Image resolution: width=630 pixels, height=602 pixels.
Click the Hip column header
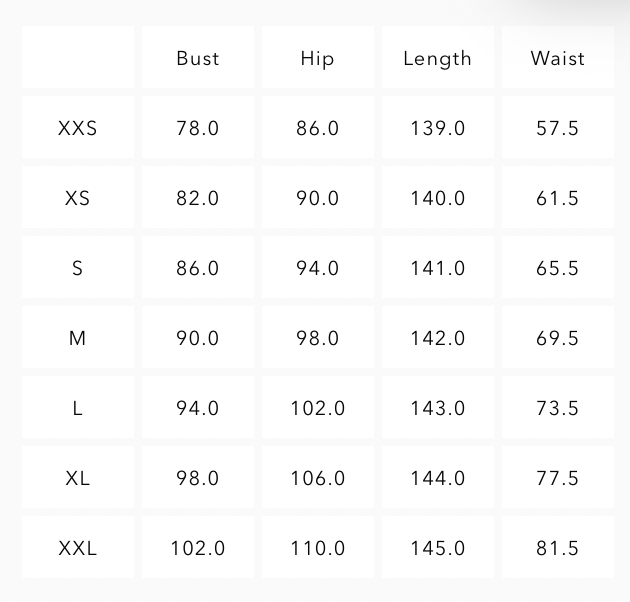(x=317, y=58)
